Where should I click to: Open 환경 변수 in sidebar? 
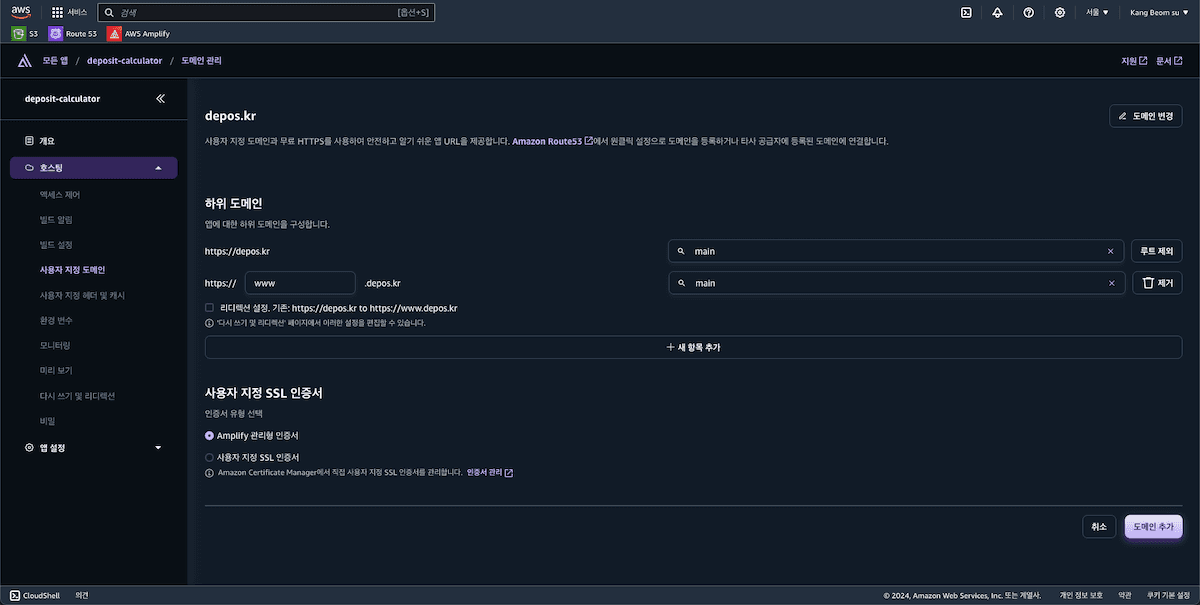click(56, 320)
